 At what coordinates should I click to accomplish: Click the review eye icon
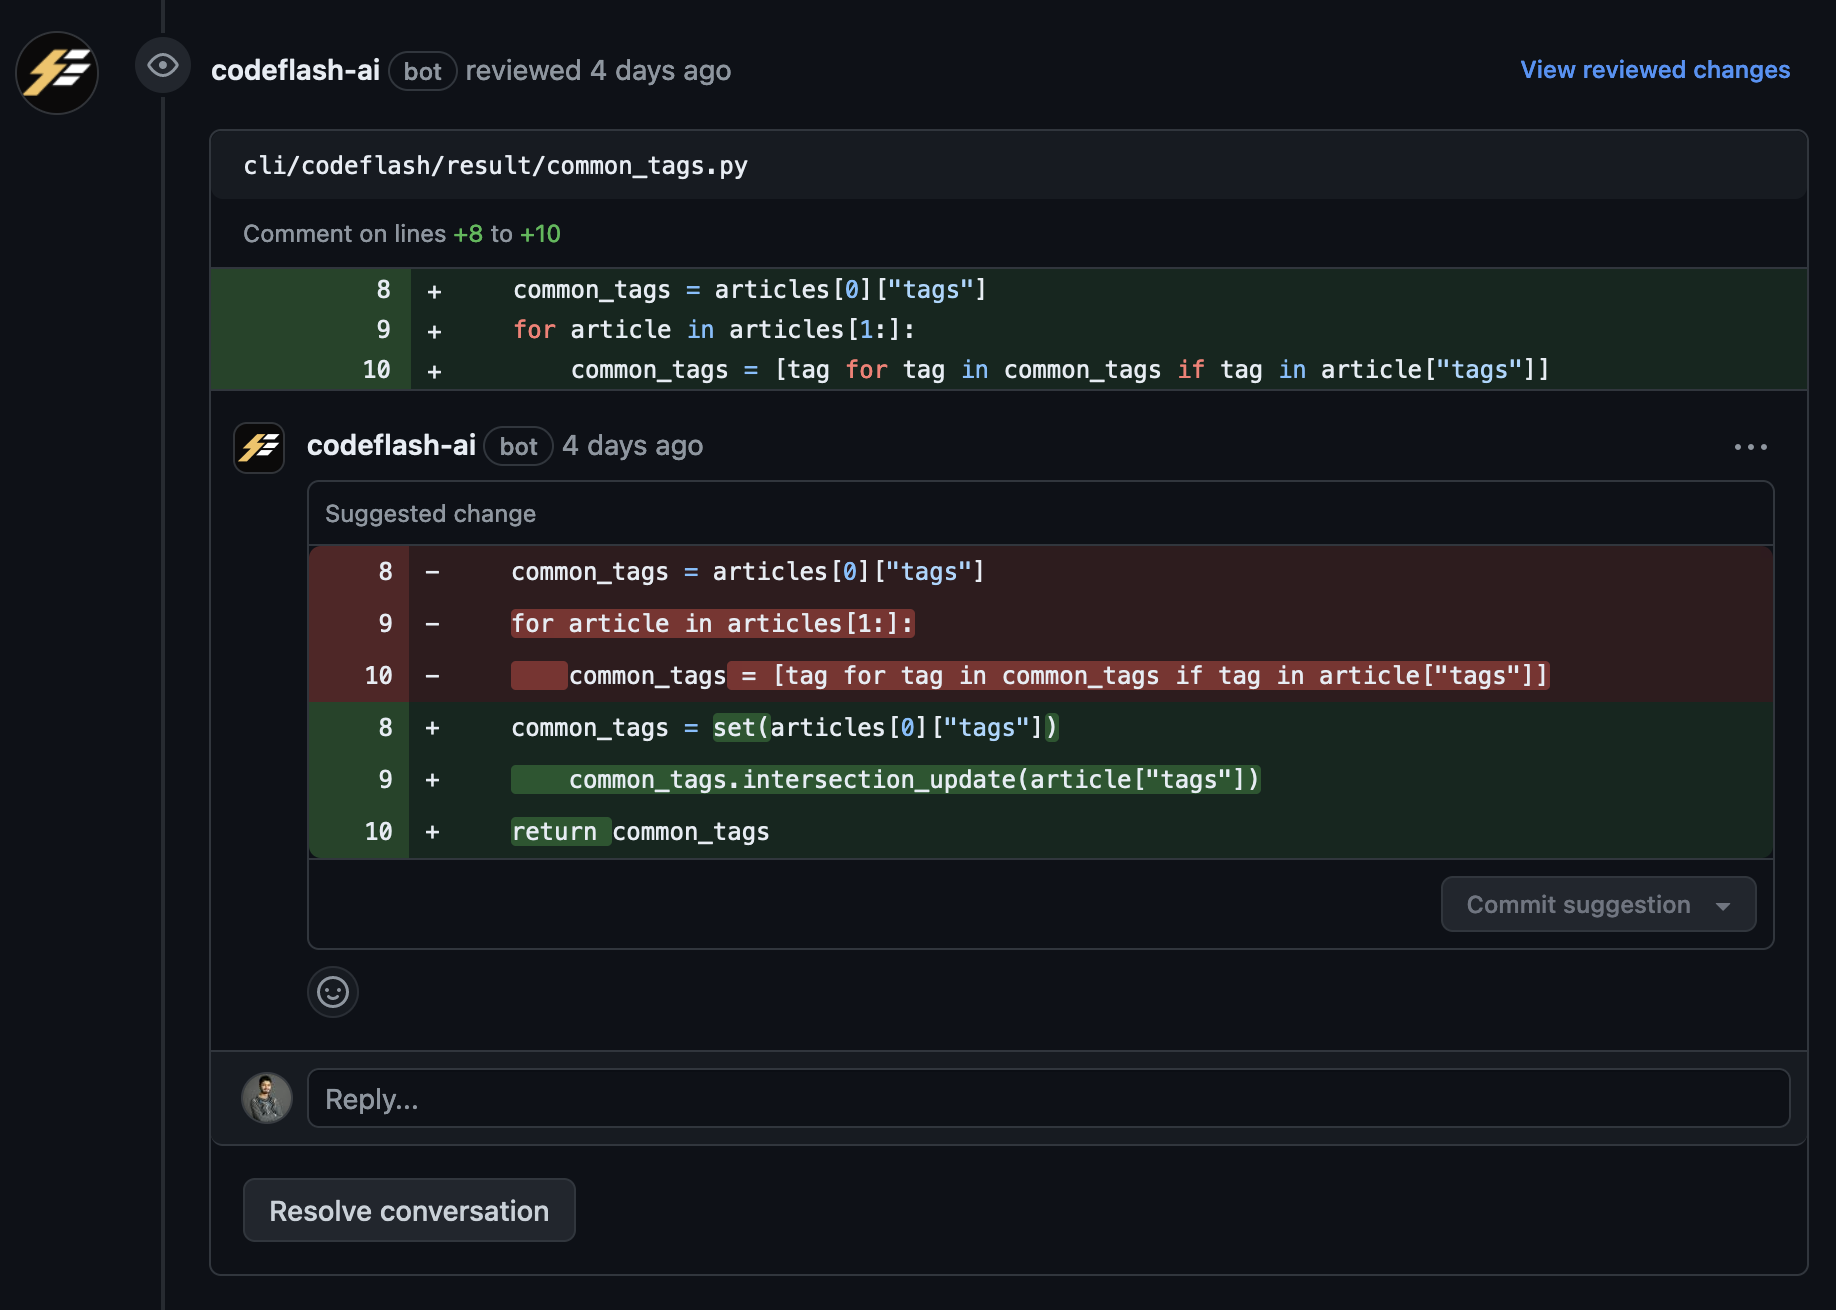(x=163, y=66)
